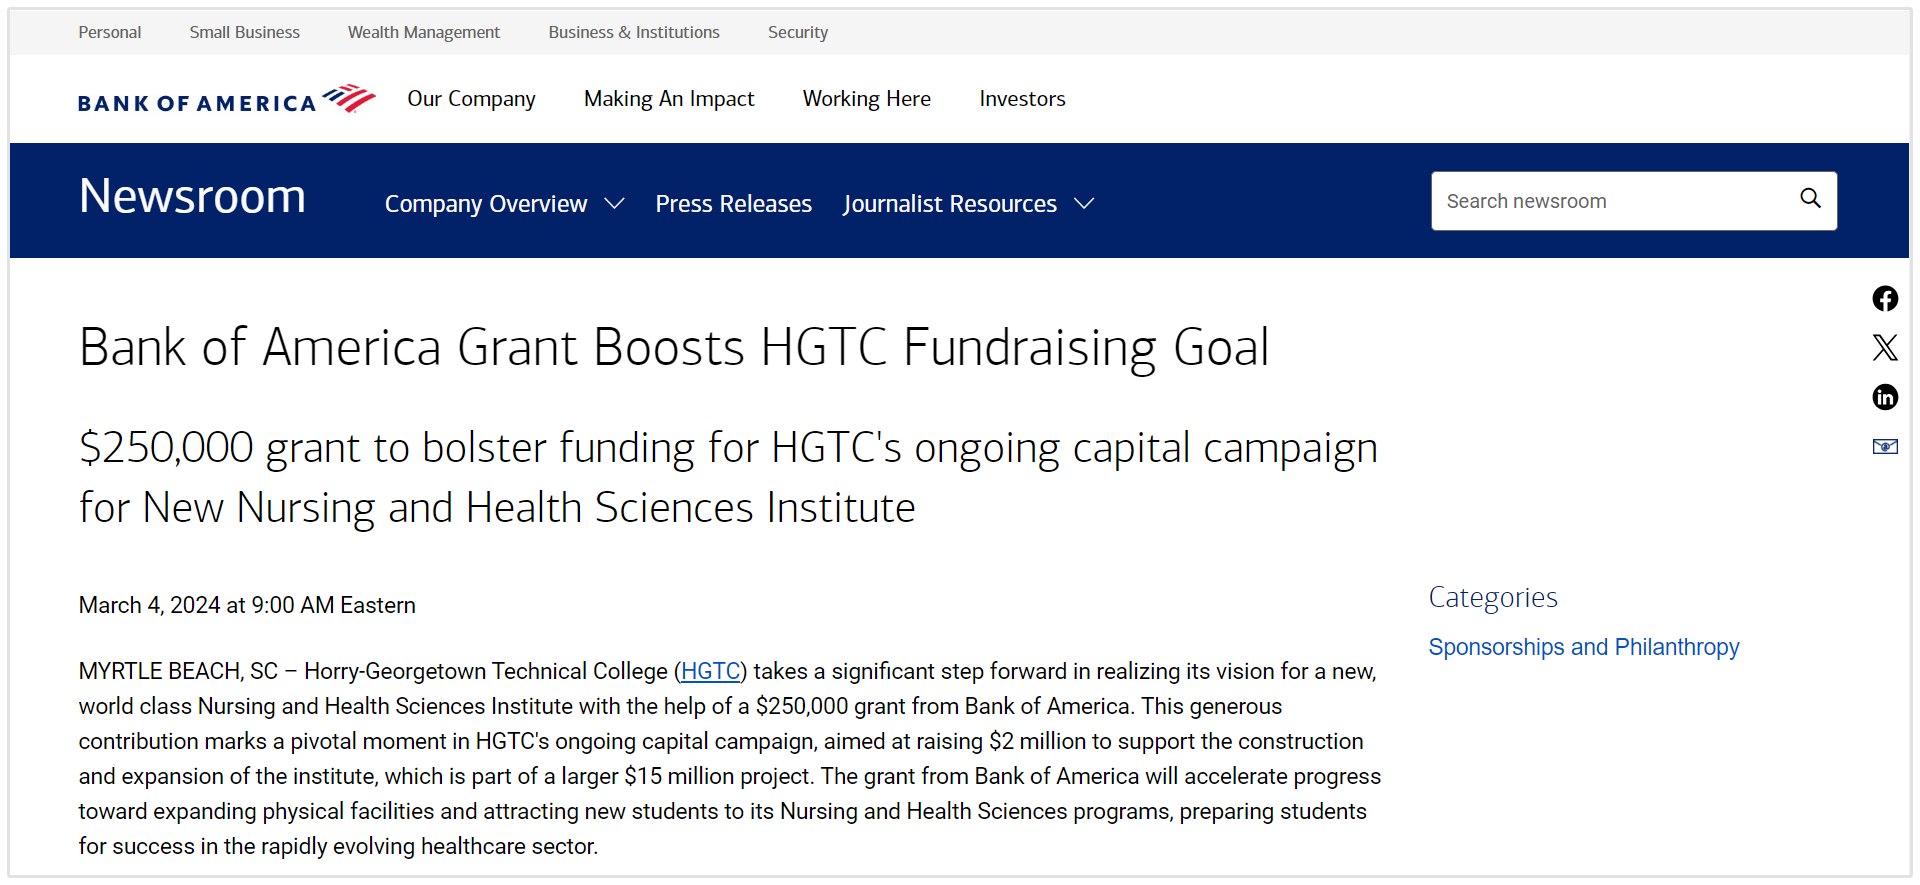Switch to Small Business site
1920x885 pixels.
click(x=244, y=32)
